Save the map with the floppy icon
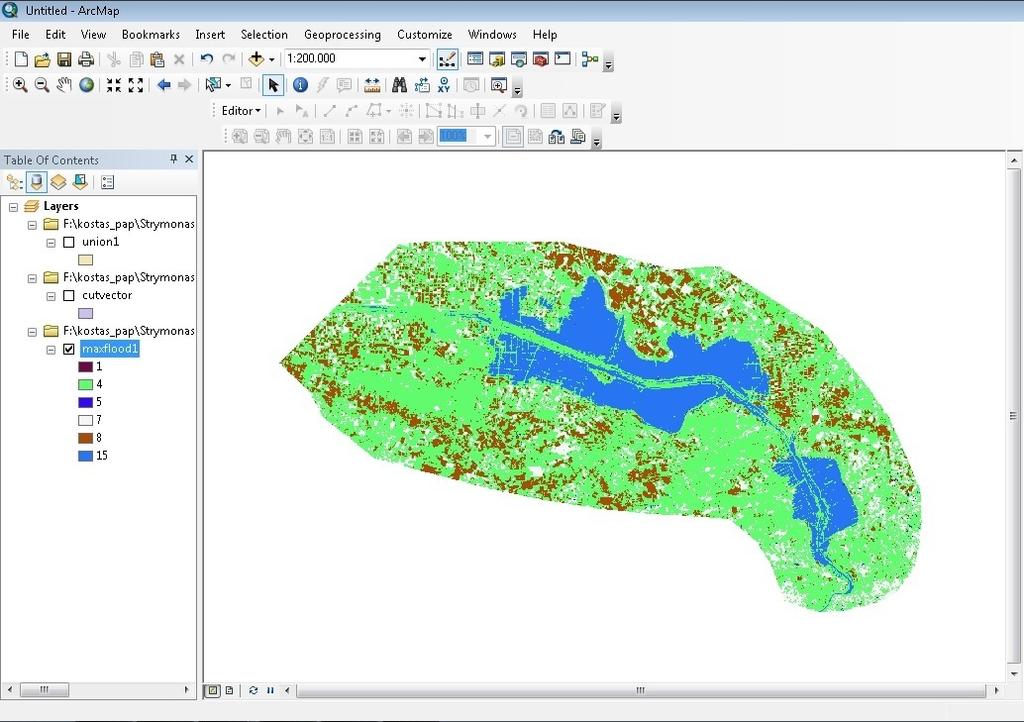This screenshot has width=1024, height=722. [64, 59]
